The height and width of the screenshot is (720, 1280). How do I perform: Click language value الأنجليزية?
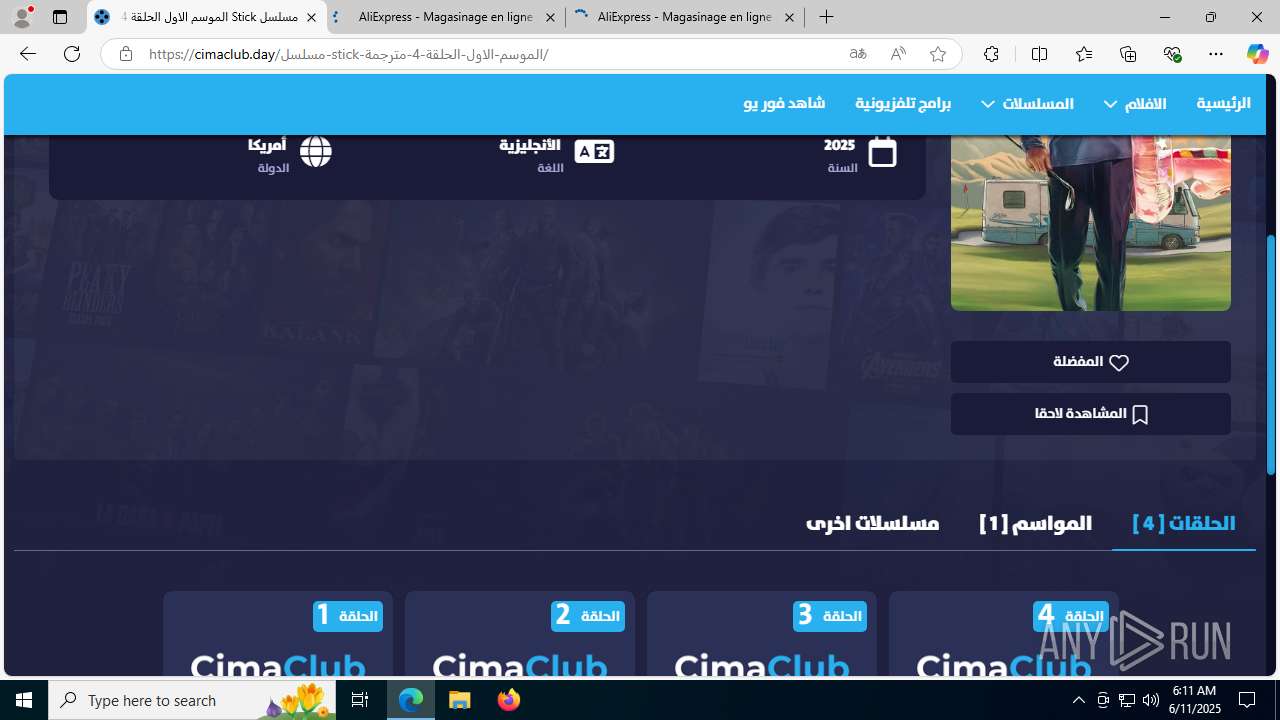pos(530,145)
